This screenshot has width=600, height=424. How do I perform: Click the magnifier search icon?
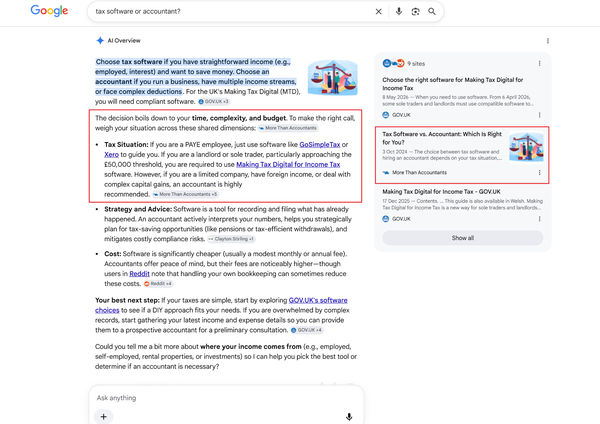[x=432, y=11]
